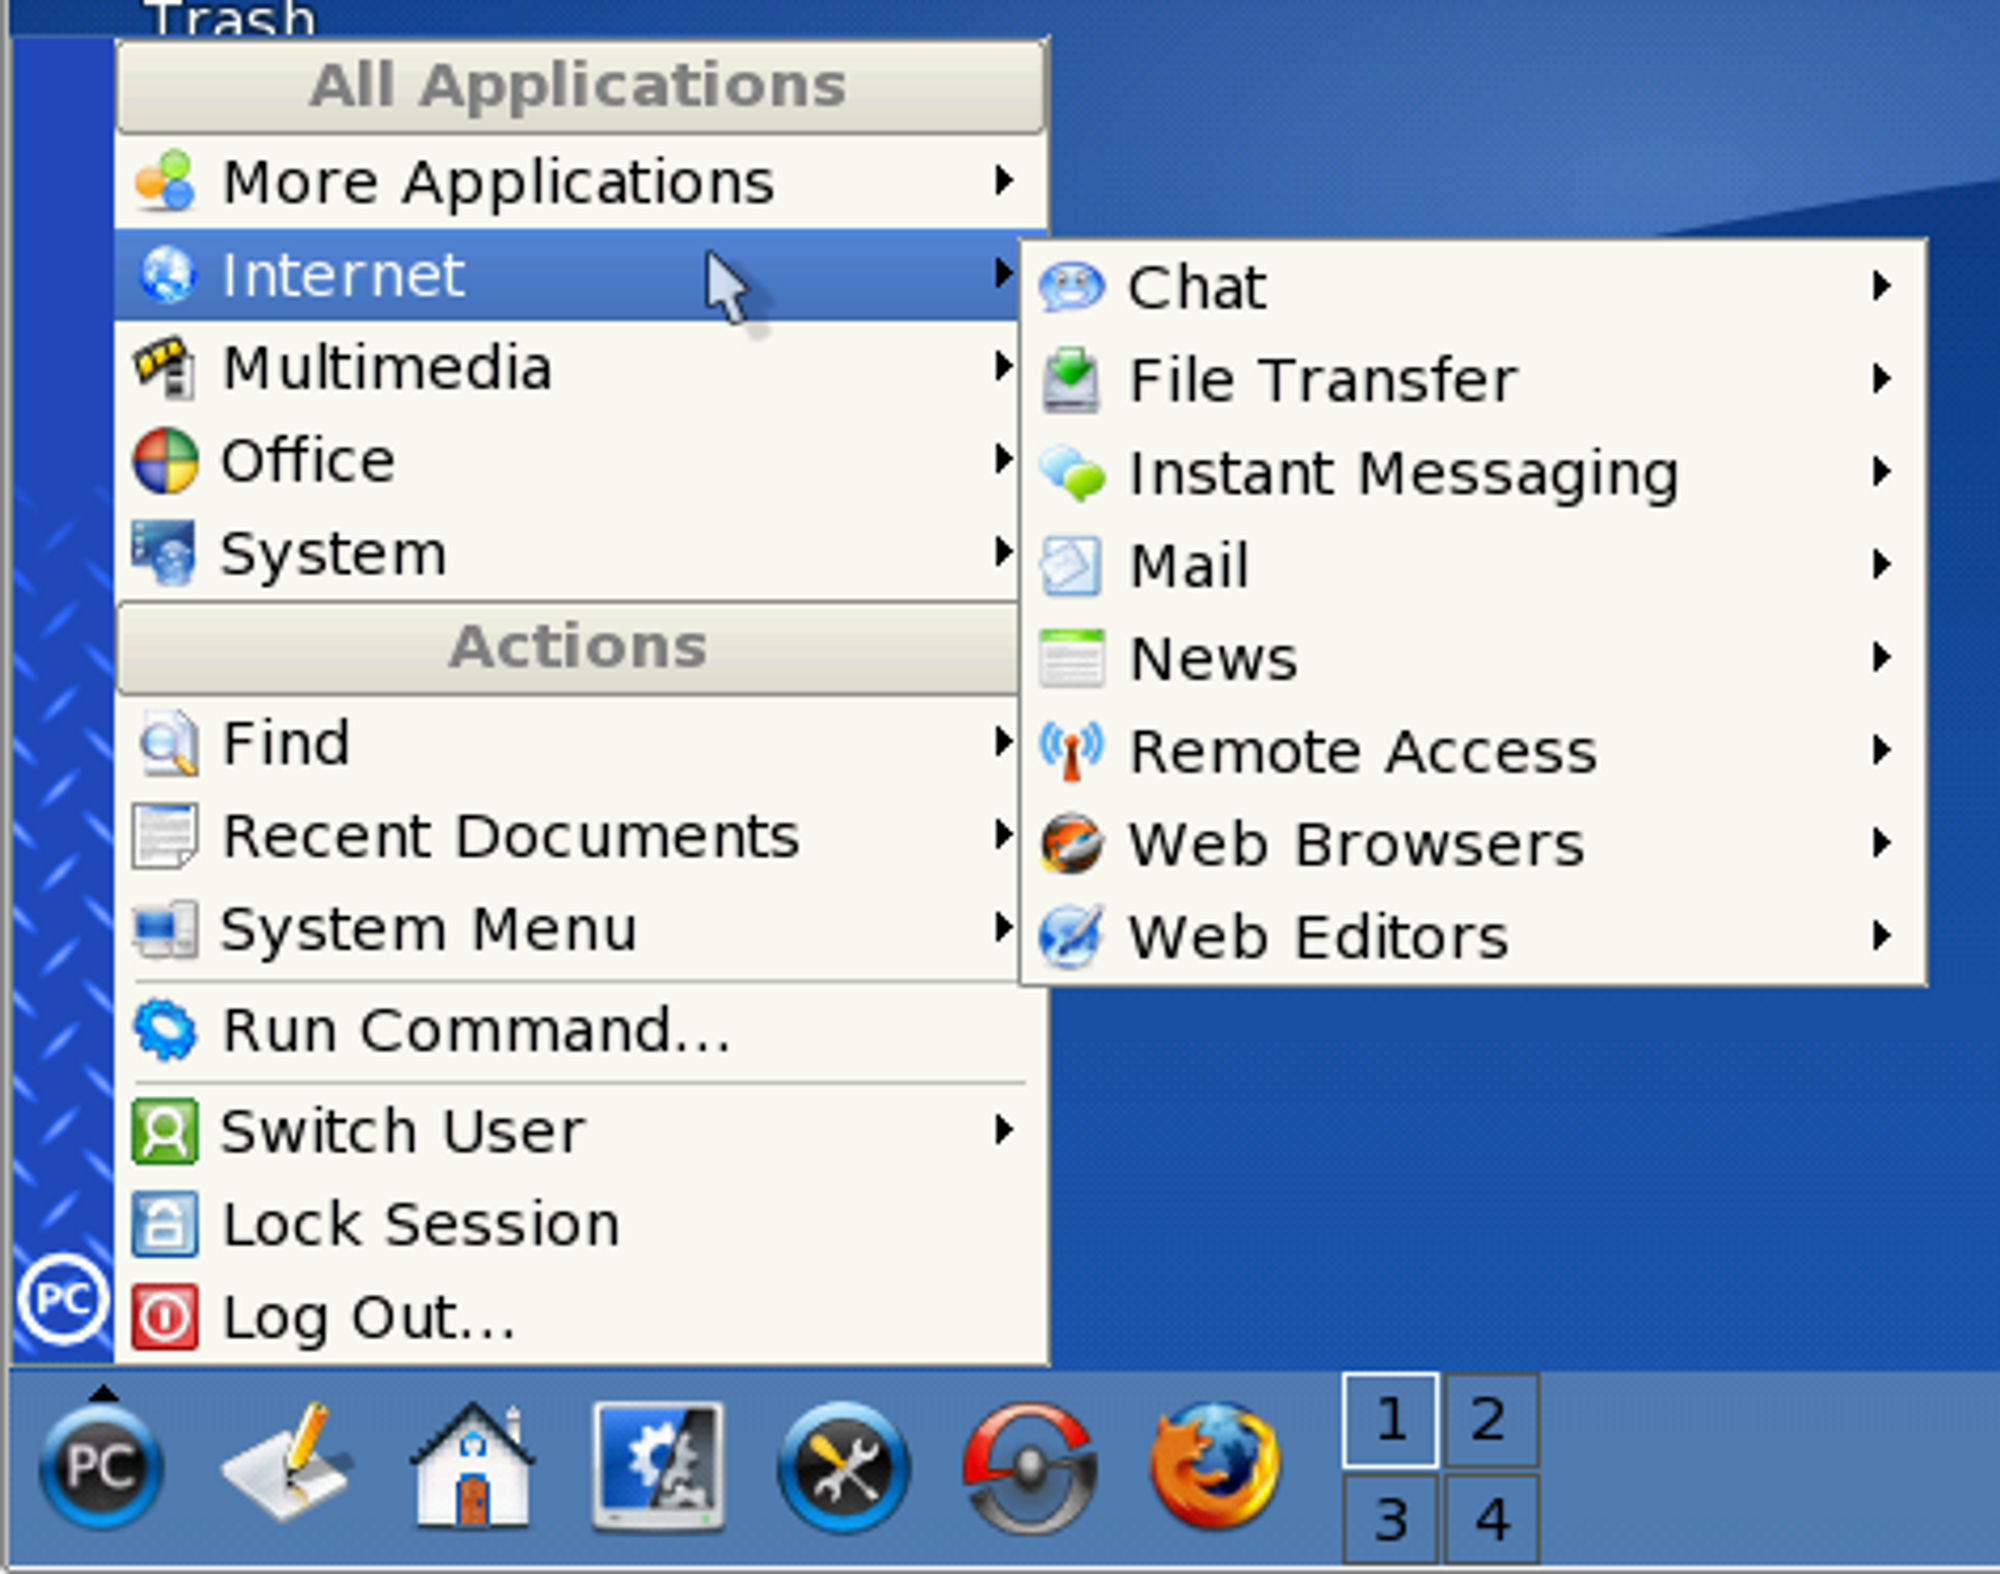
Task: Click the System menu category icon
Action: pyautogui.click(x=164, y=552)
